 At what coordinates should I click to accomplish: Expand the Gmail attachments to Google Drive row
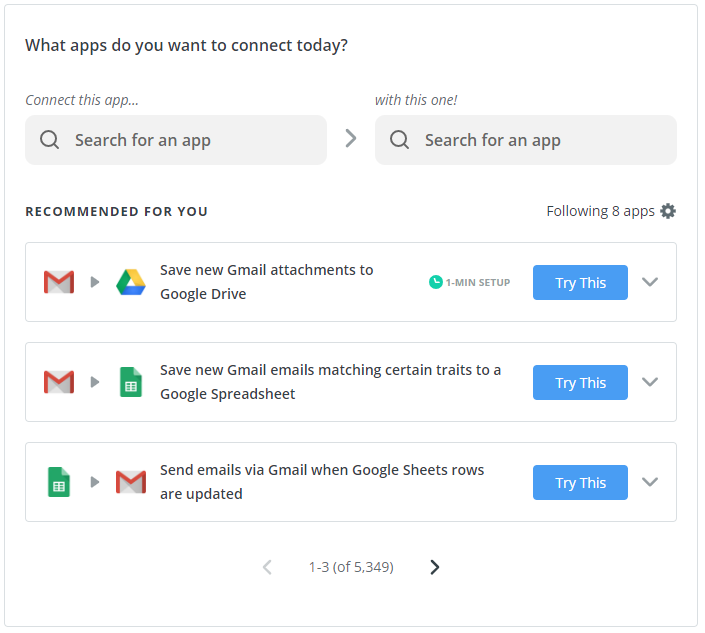650,282
